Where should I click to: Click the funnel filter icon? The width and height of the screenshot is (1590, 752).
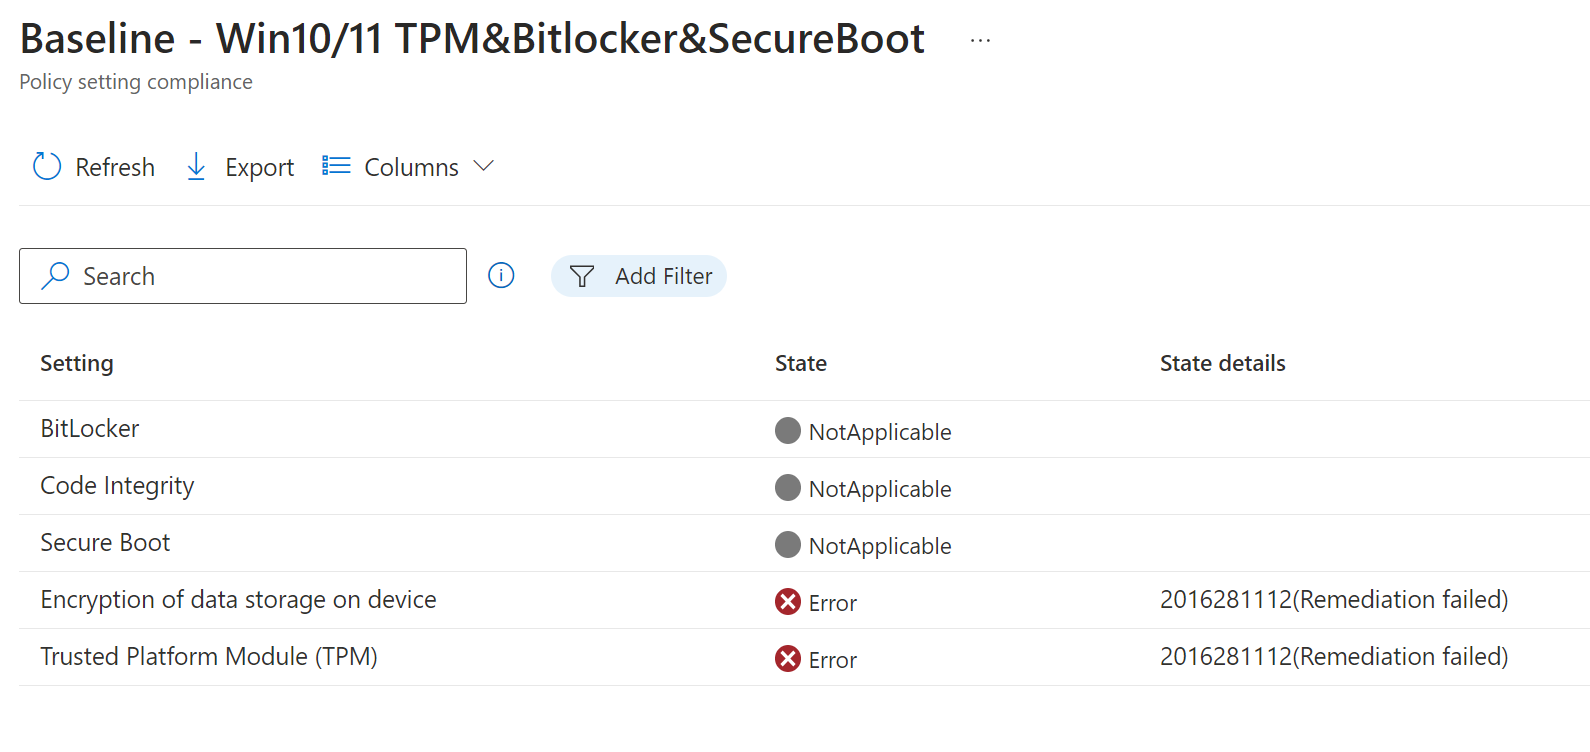[582, 276]
